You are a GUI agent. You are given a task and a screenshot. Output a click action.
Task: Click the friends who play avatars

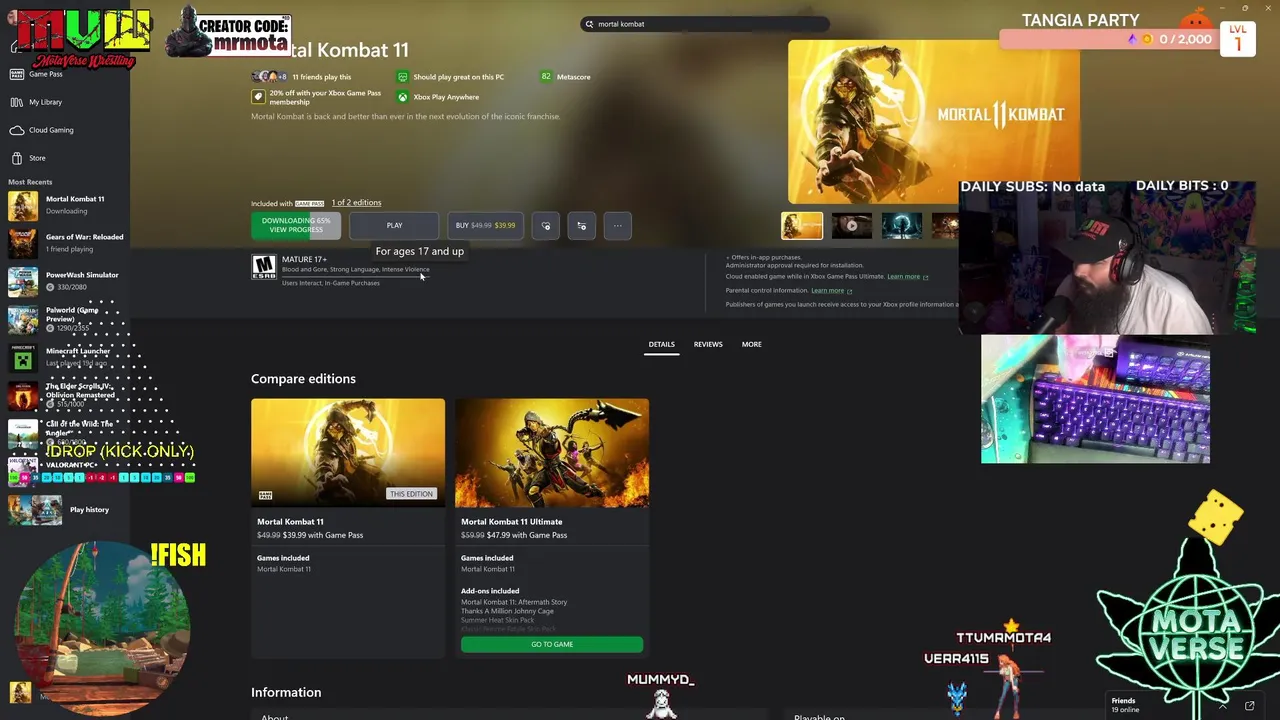click(x=269, y=76)
